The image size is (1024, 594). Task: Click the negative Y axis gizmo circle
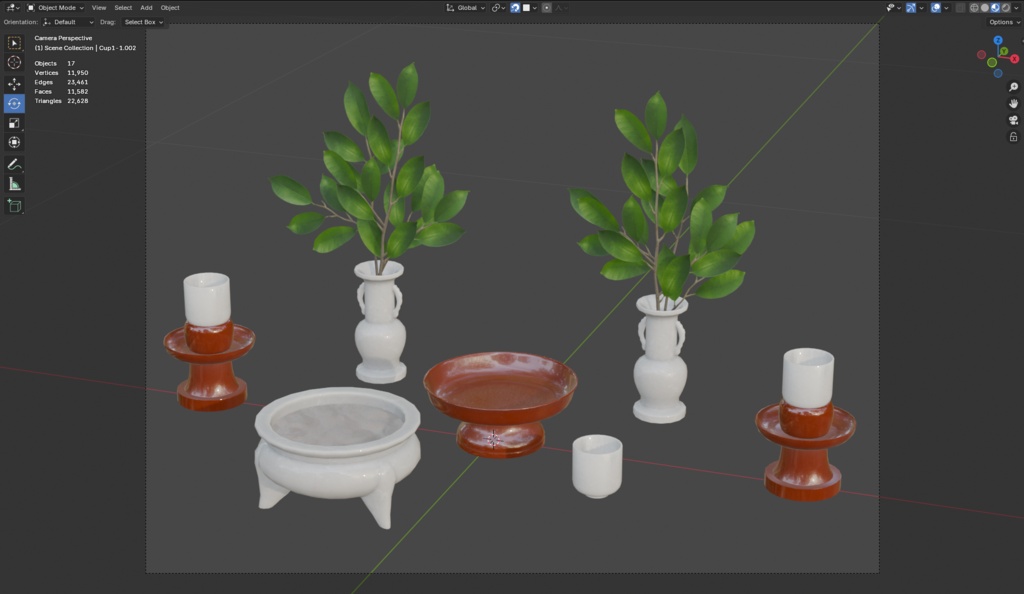coord(992,63)
